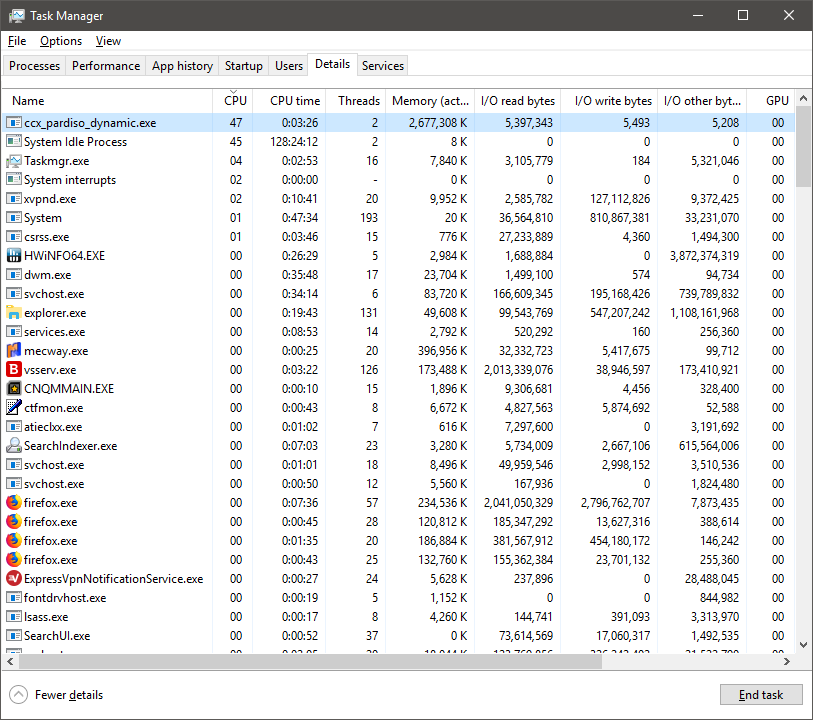
Task: Select the svchost.exe row with 18 threads
Action: [398, 465]
